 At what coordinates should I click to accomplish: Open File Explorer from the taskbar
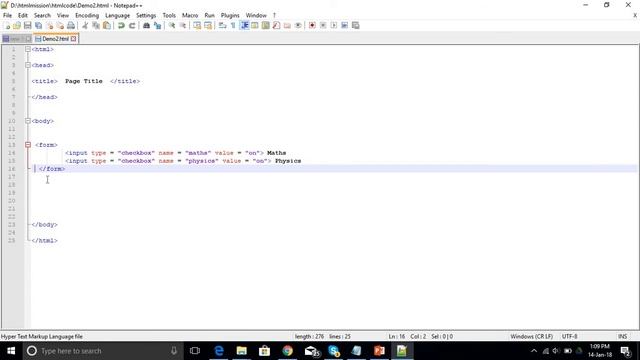click(242, 351)
